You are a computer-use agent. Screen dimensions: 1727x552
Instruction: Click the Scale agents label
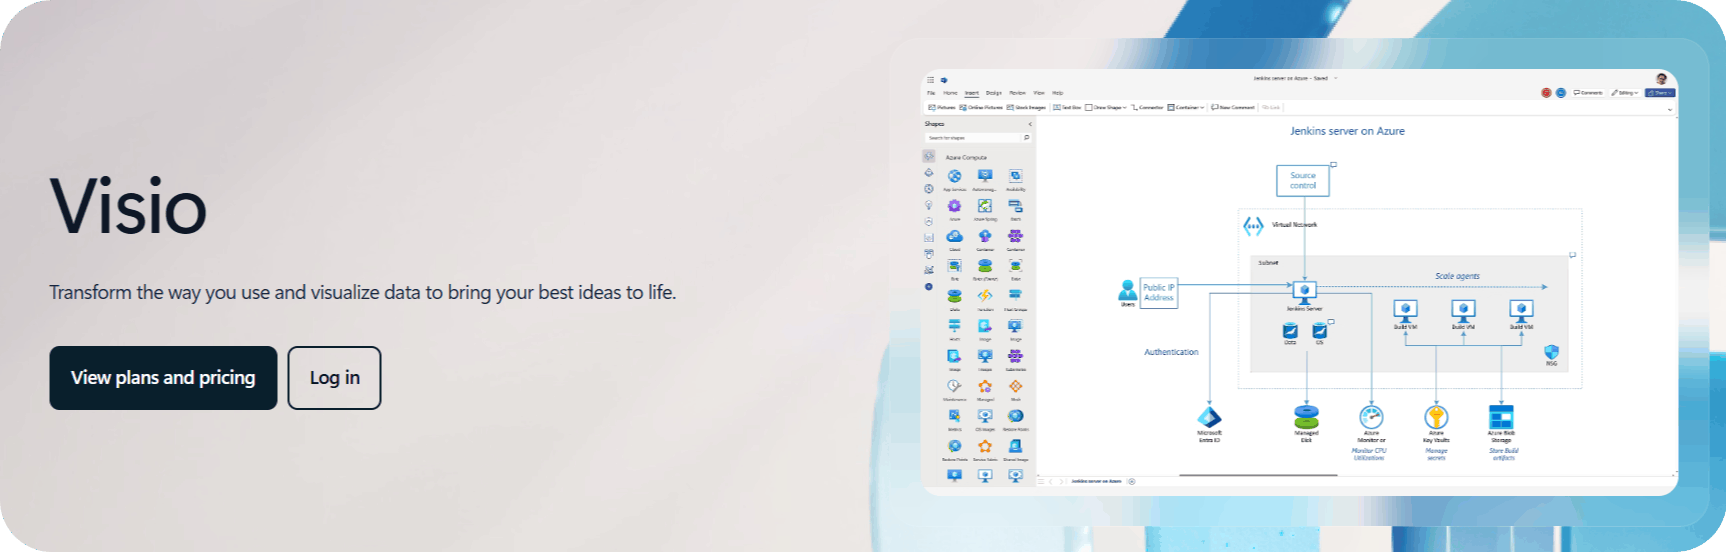pos(1457,276)
